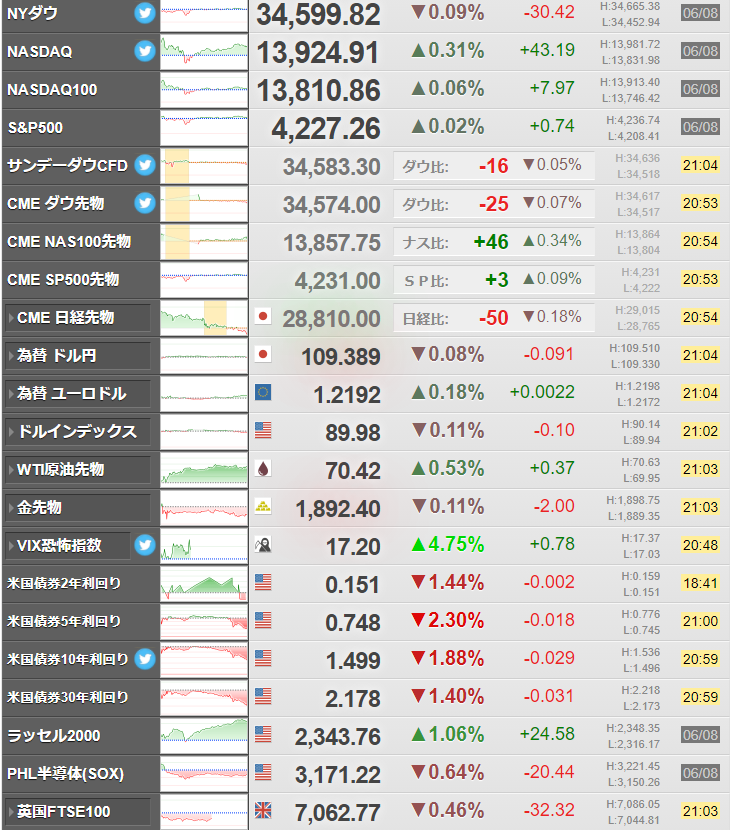Select the NYダウ price 34,599.82
The width and height of the screenshot is (731, 830).
pos(318,14)
